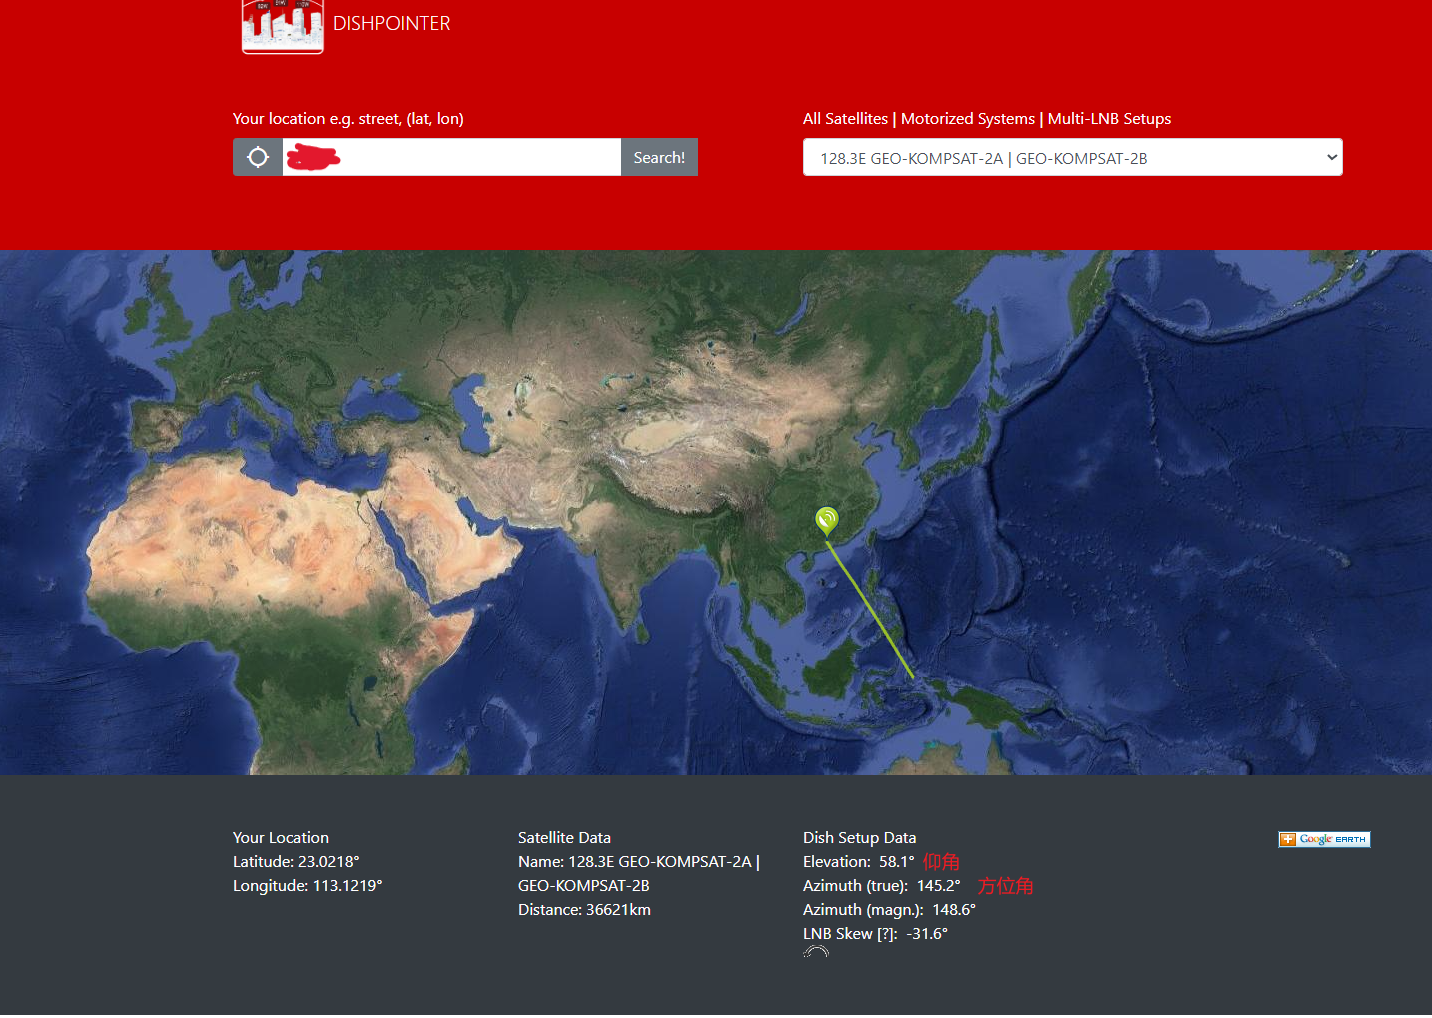Click the Elevation 58.1° value

pos(896,862)
